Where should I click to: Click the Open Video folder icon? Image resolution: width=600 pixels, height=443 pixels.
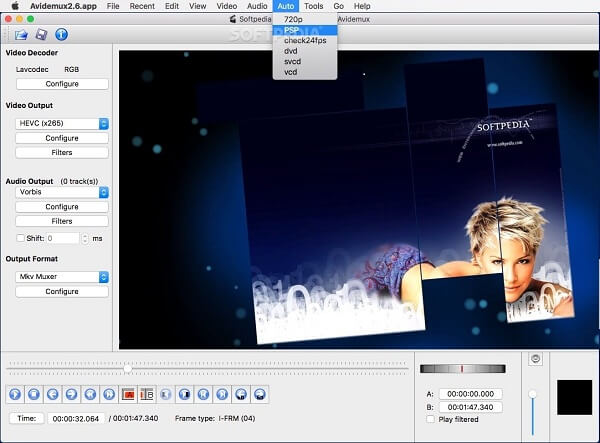point(20,36)
